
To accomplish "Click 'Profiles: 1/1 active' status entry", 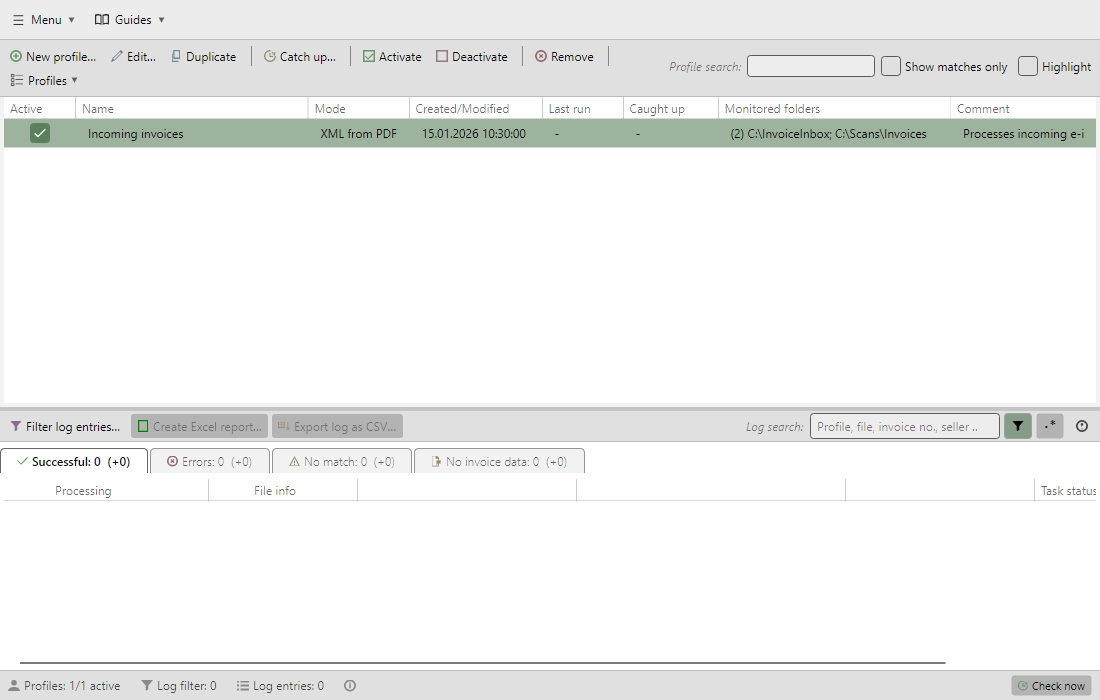I will [65, 686].
